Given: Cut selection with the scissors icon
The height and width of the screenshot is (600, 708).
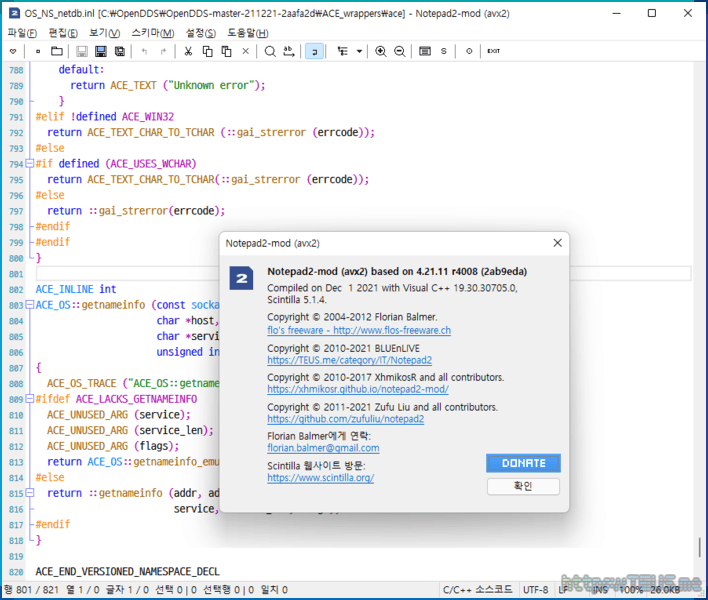Looking at the screenshot, I should click(x=188, y=51).
